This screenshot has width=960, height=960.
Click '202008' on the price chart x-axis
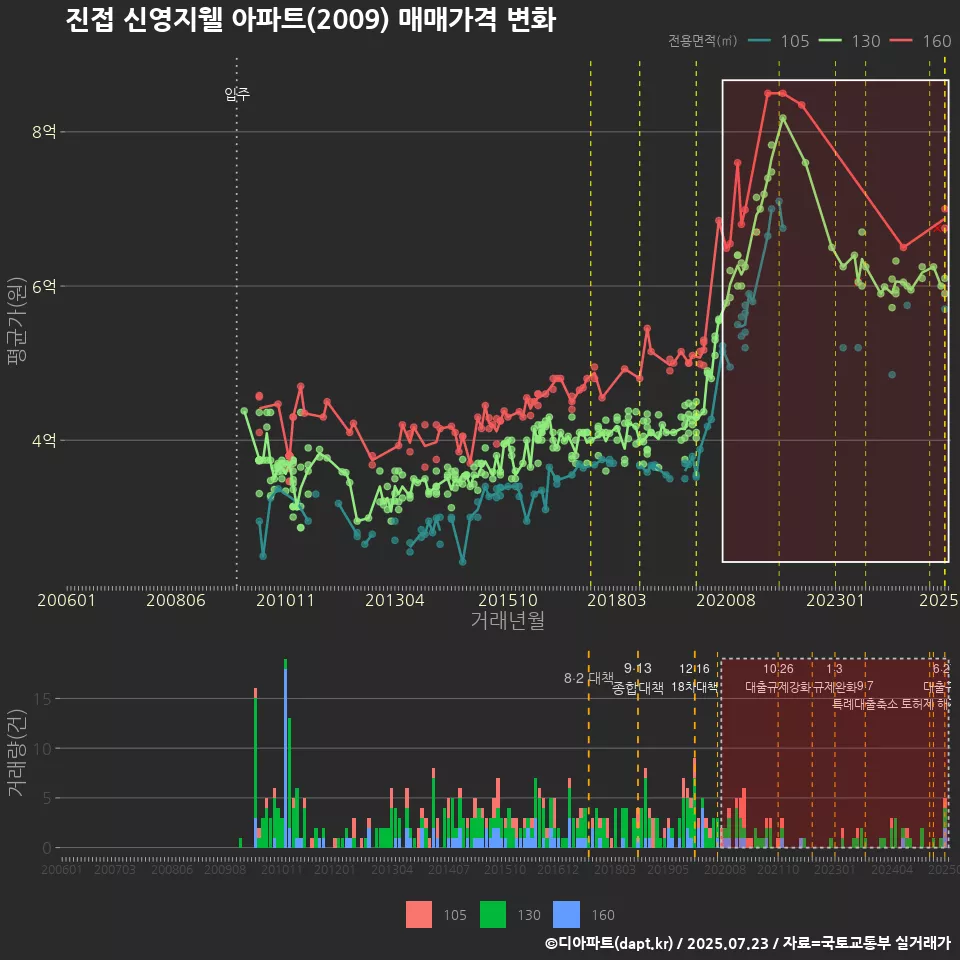(726, 600)
